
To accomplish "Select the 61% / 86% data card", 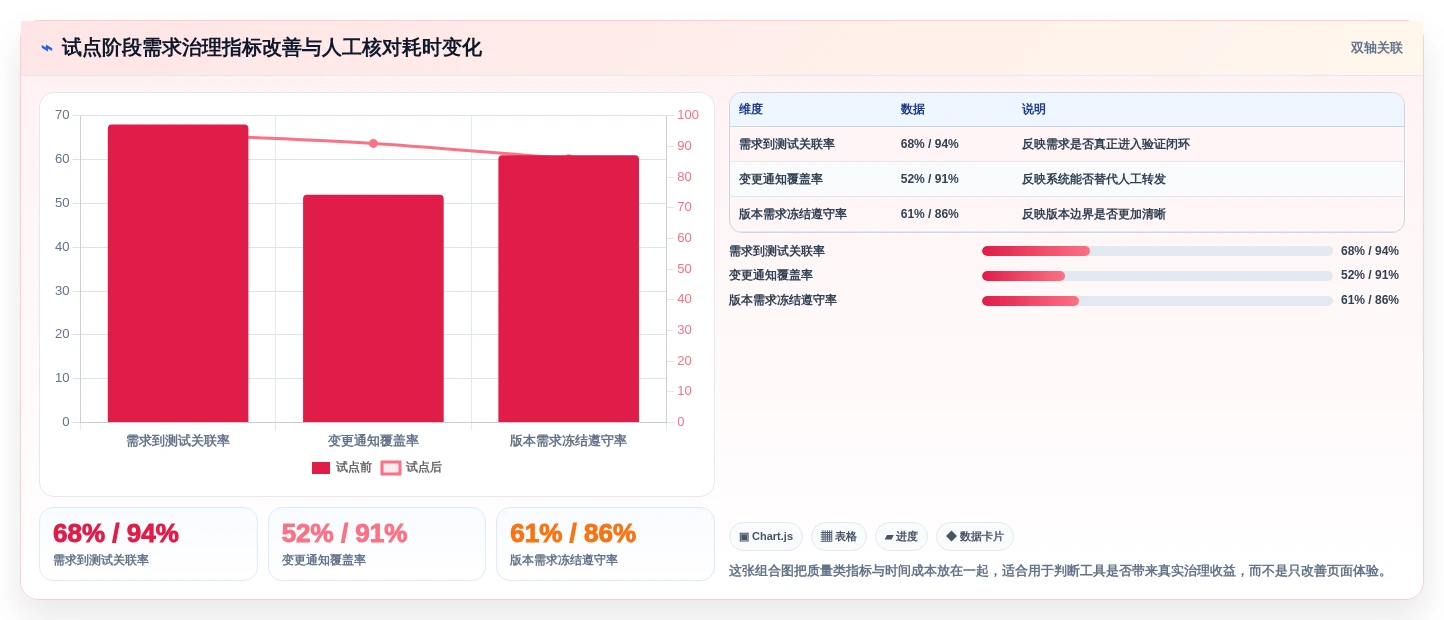I will tap(605, 544).
